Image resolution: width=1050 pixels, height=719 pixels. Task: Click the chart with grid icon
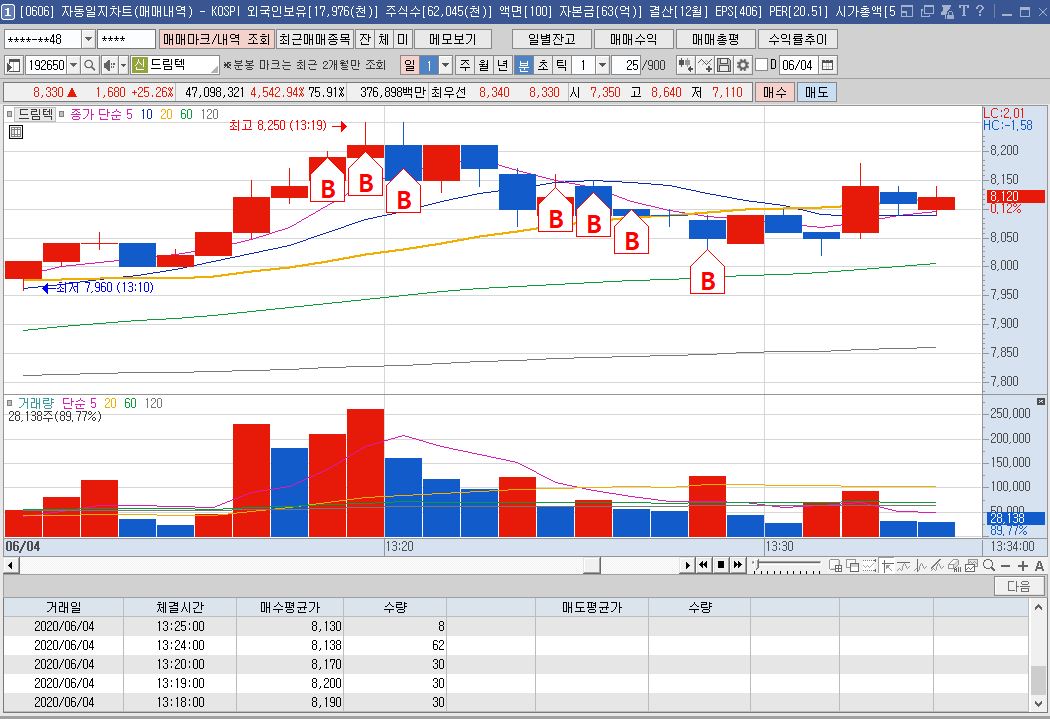(836, 566)
